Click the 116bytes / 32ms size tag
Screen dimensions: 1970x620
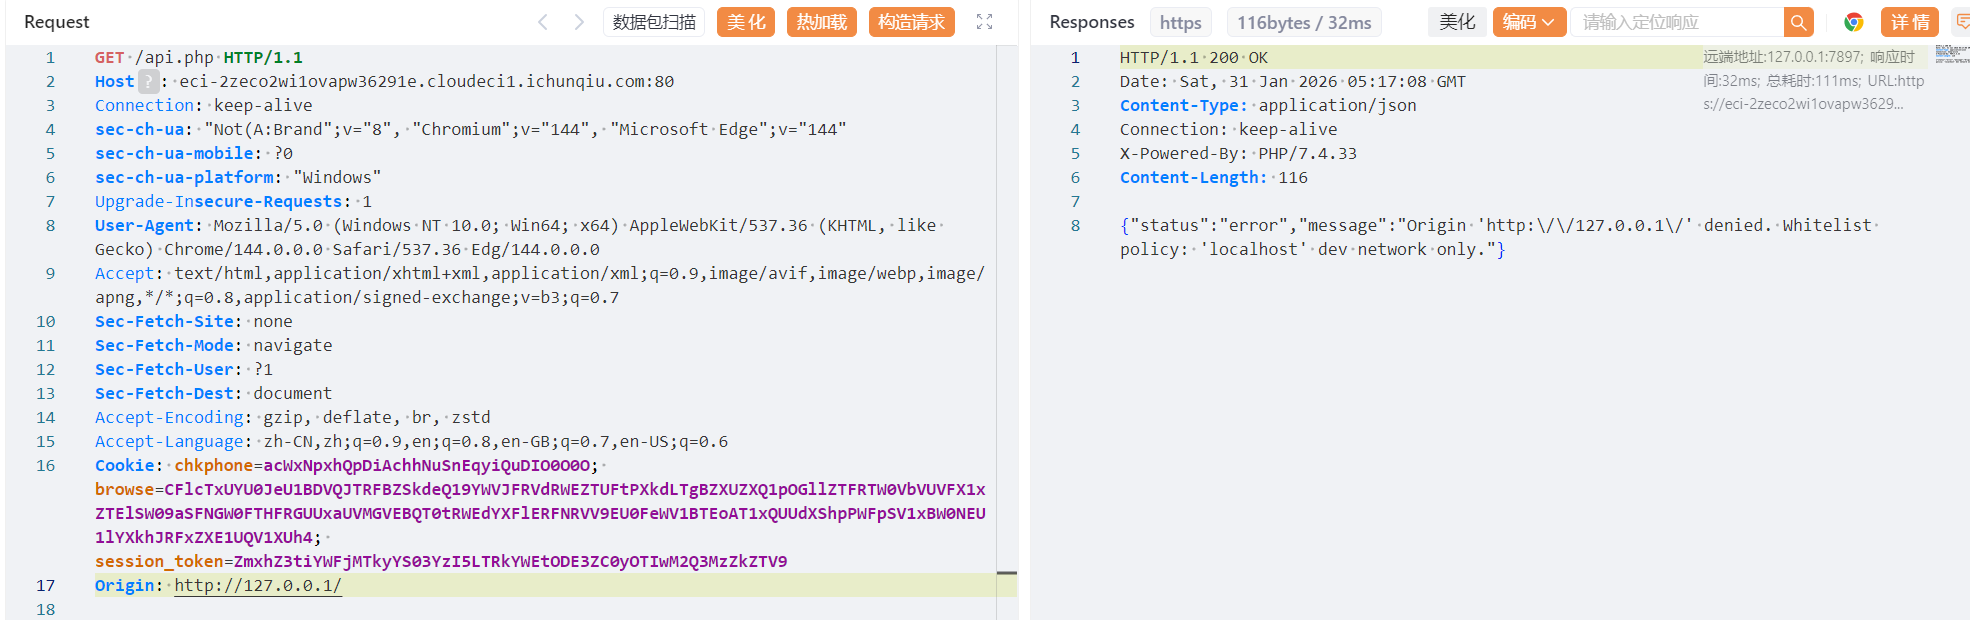point(1303,22)
